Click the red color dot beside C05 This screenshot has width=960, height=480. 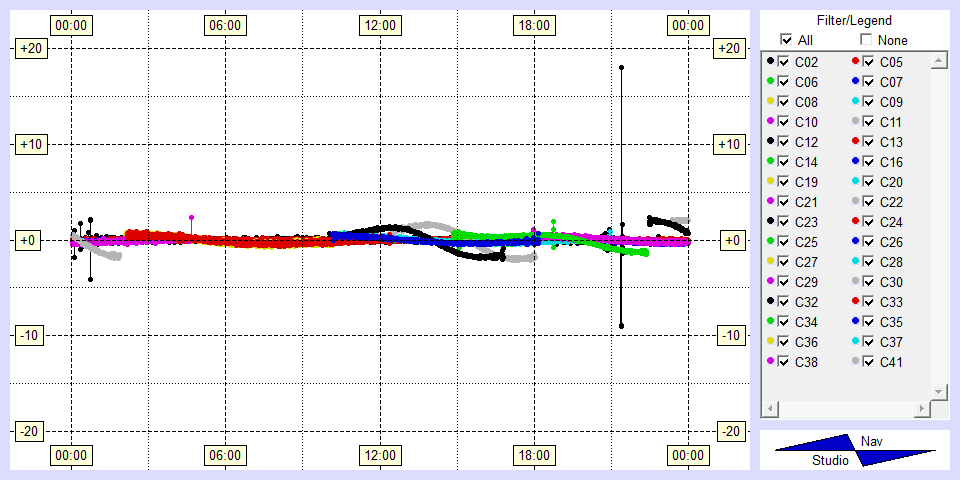coord(855,62)
